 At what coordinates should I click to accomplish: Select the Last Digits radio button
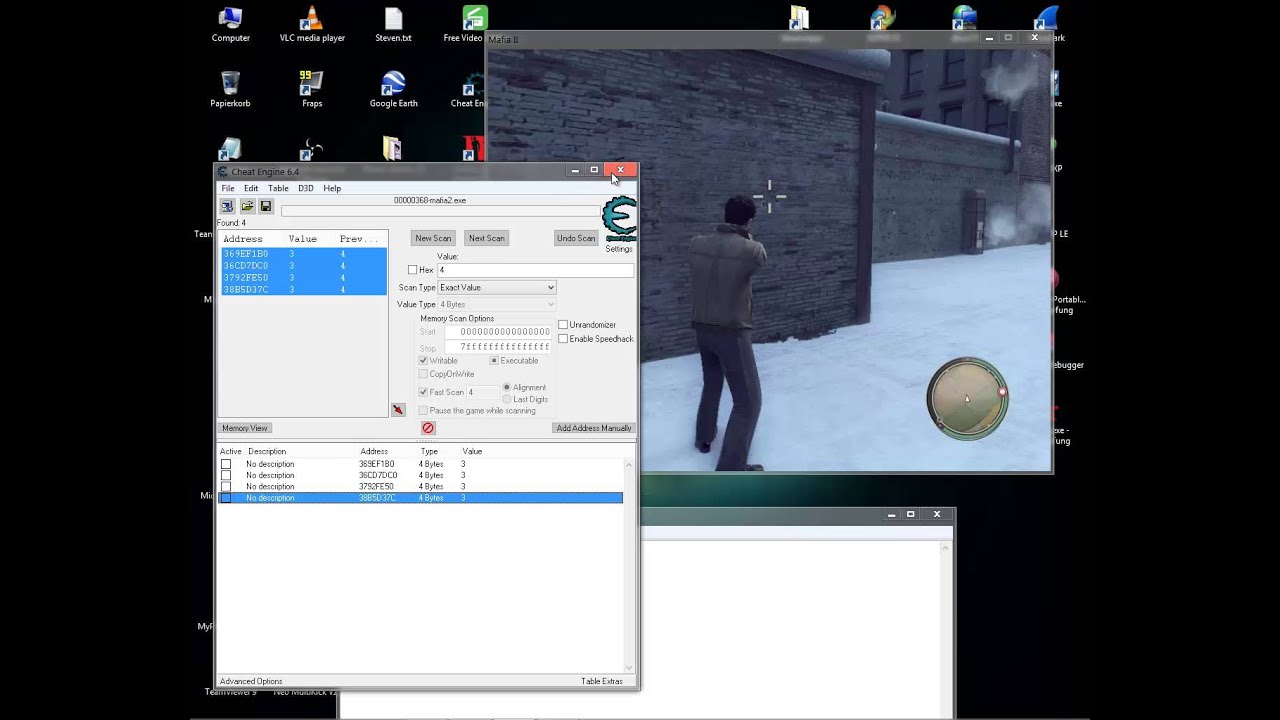(x=507, y=399)
